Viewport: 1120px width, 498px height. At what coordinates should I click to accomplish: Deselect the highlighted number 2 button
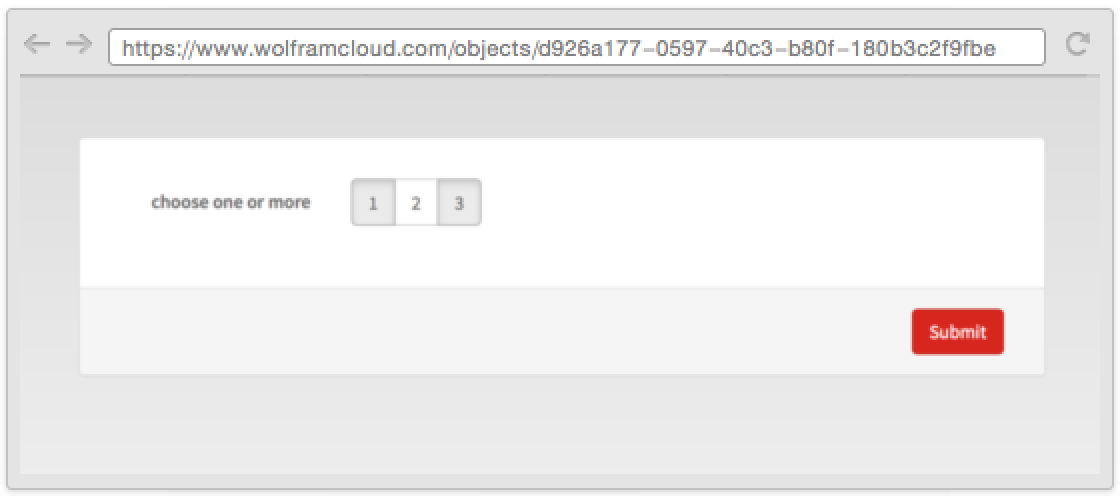416,203
